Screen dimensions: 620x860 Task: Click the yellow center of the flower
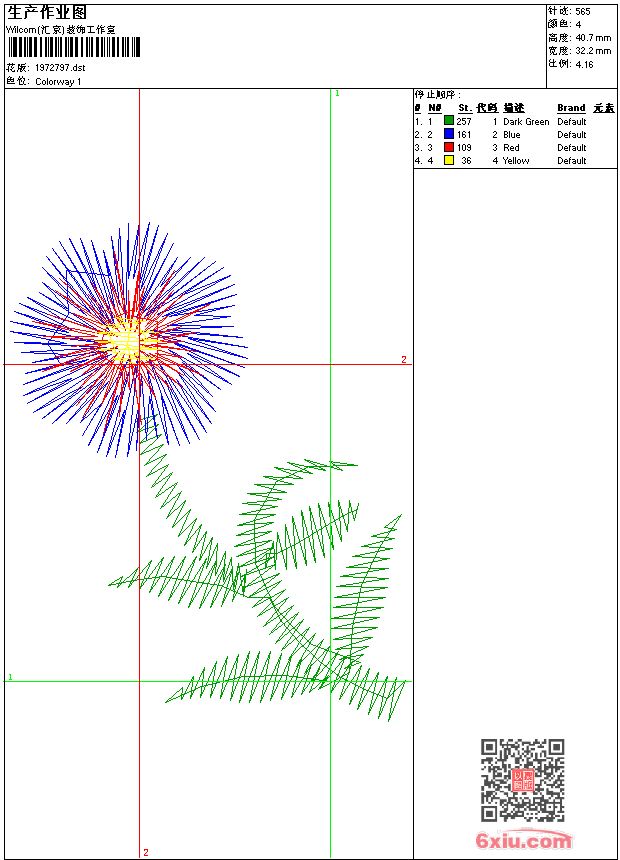click(x=127, y=340)
